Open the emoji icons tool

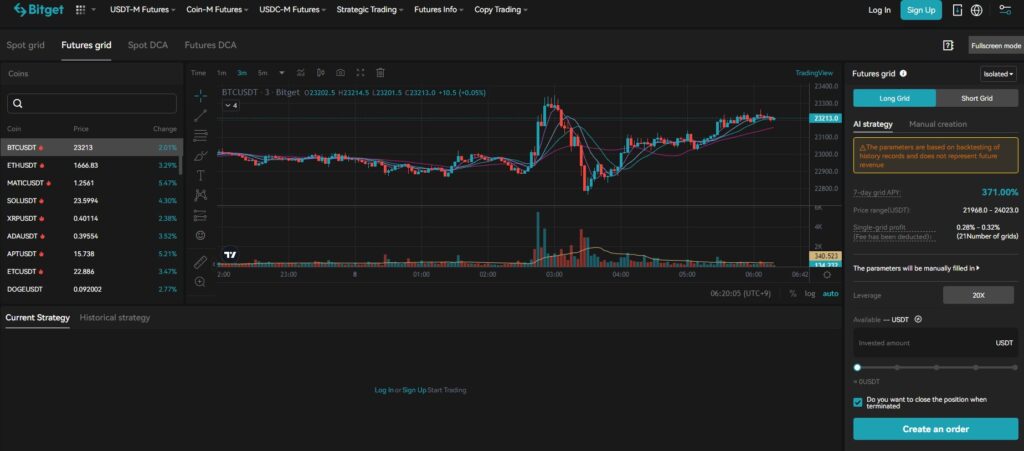click(x=200, y=235)
